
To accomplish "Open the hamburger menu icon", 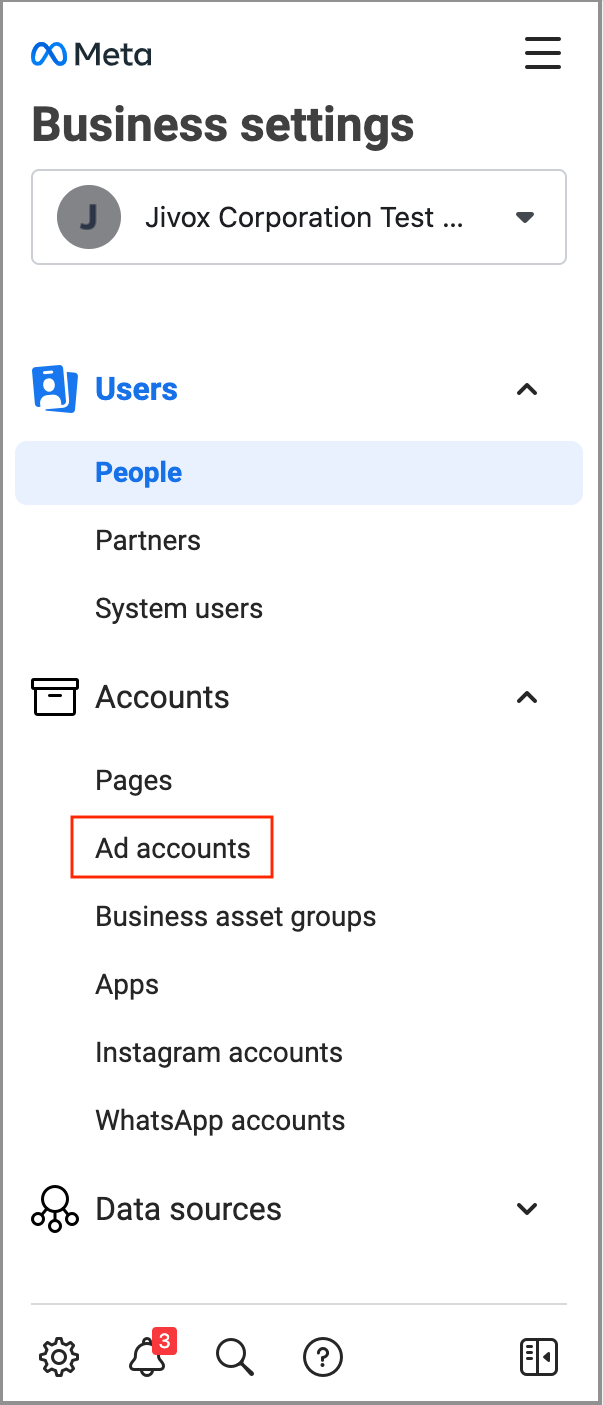I will (543, 53).
